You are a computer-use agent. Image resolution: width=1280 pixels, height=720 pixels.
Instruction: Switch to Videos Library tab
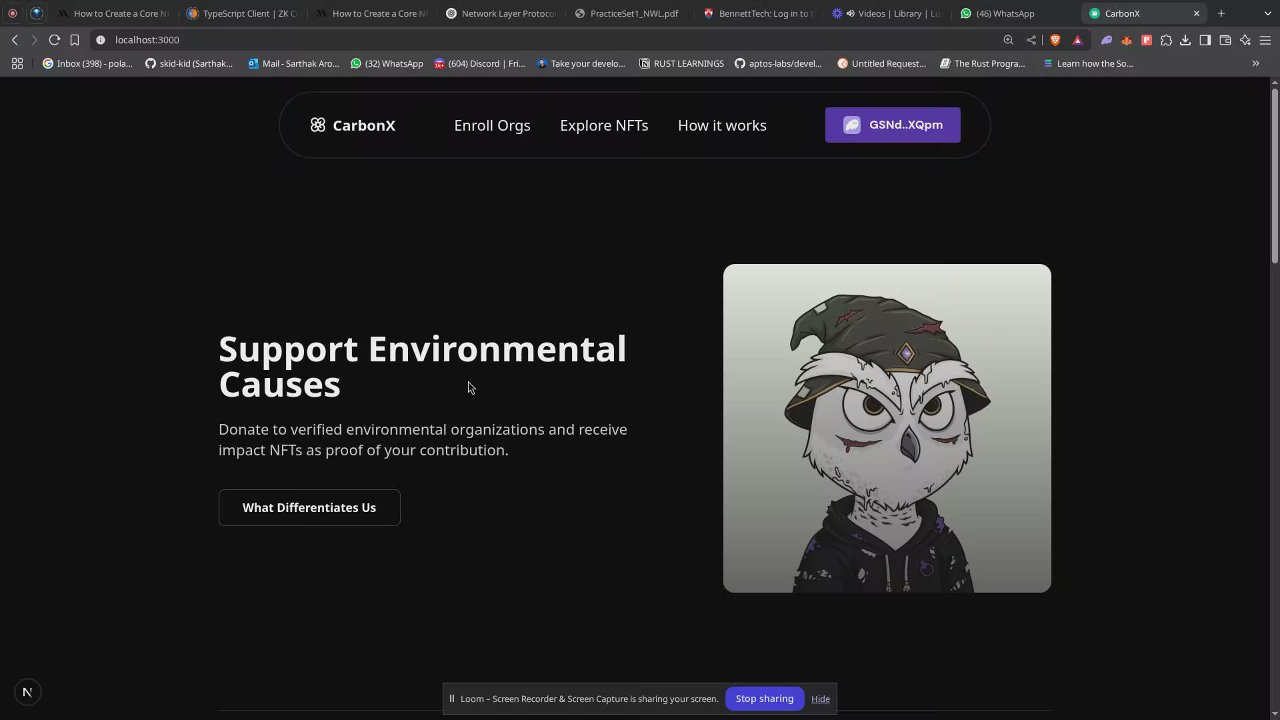888,14
